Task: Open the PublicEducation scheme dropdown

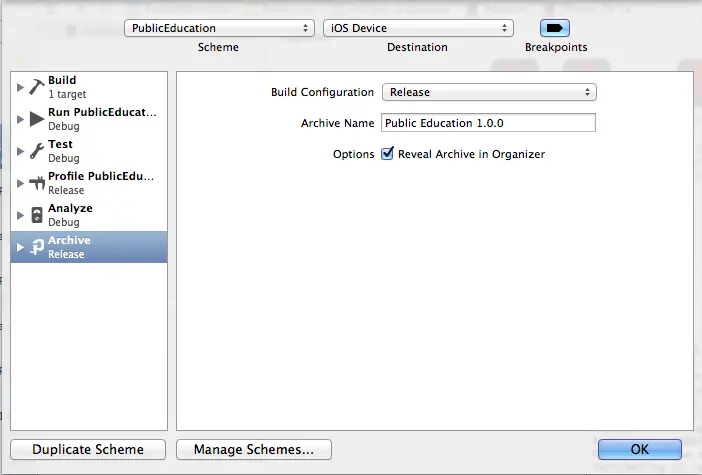Action: [219, 28]
